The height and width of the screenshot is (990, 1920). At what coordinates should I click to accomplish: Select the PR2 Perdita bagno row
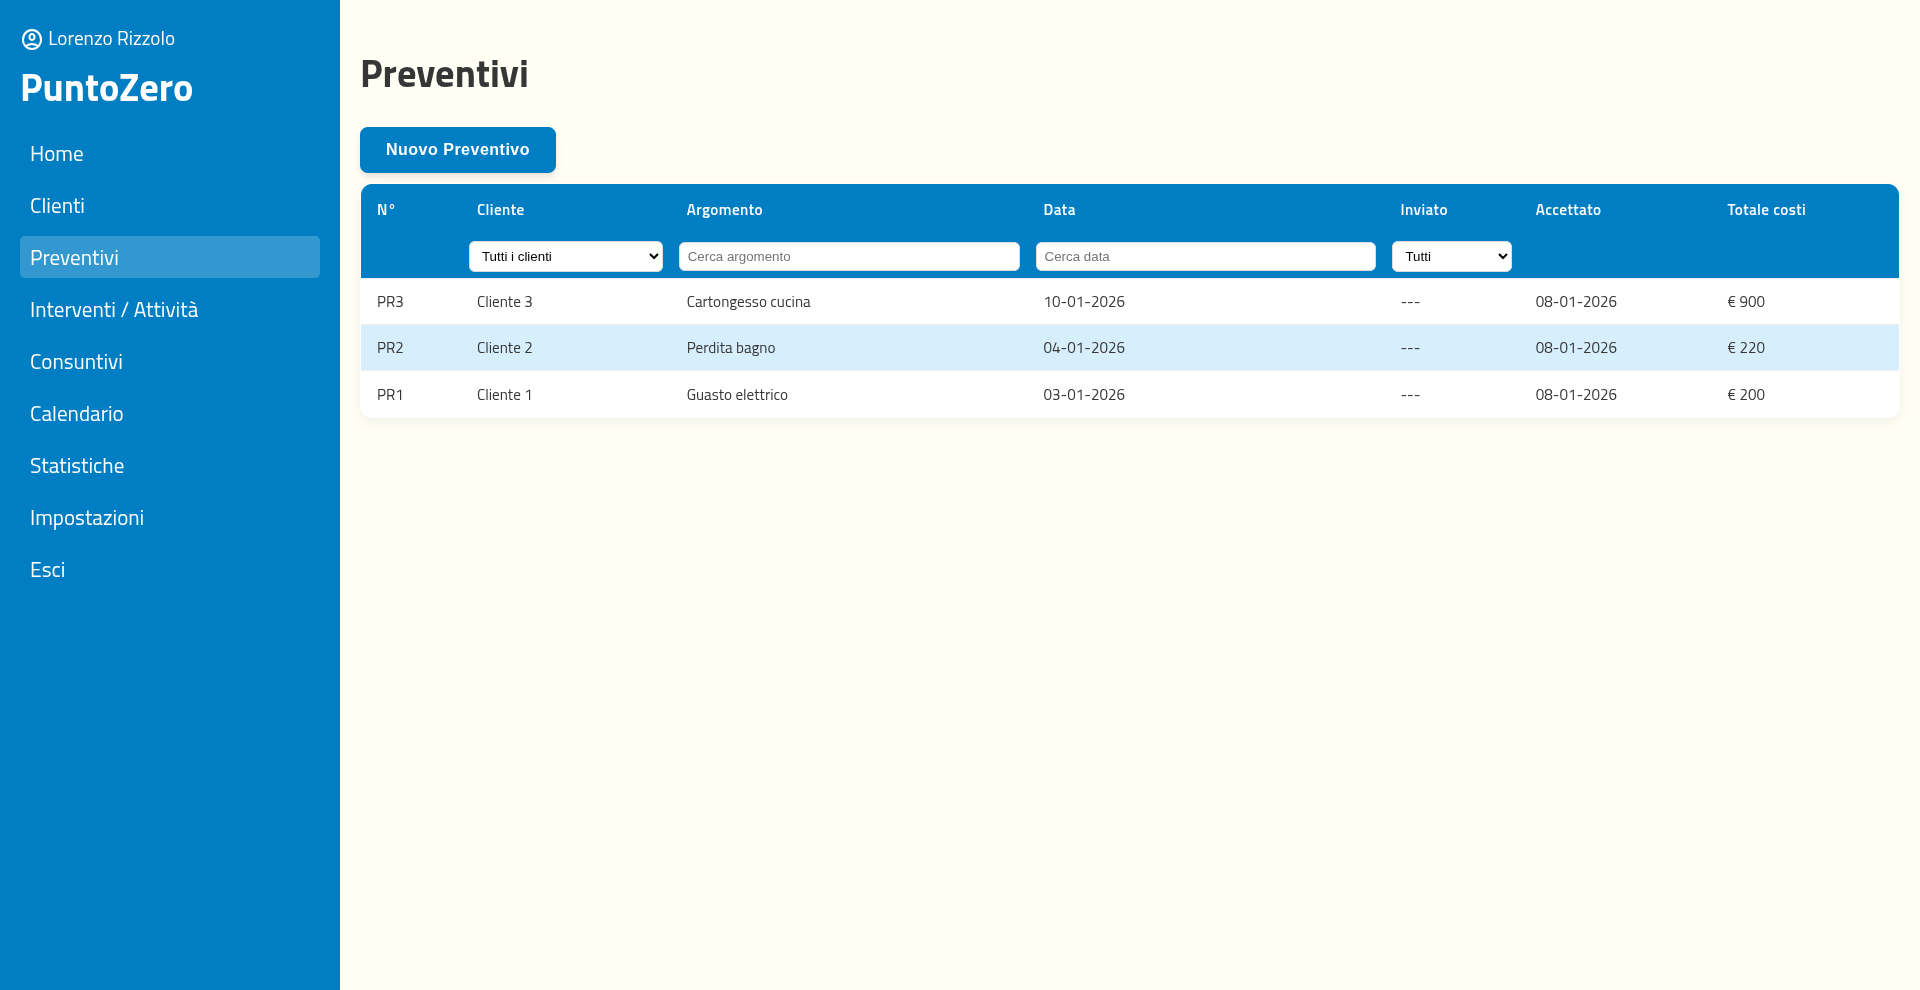[x=731, y=348]
